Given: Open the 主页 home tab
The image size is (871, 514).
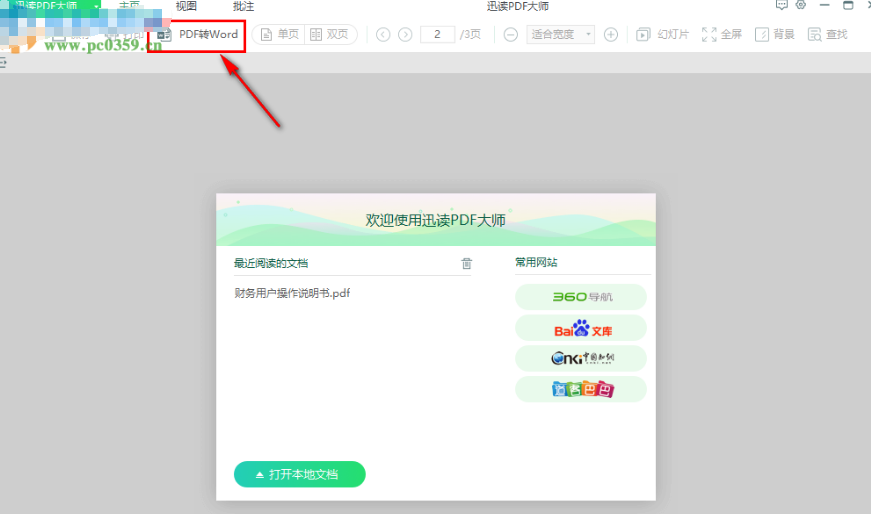Looking at the screenshot, I should coord(129,5).
